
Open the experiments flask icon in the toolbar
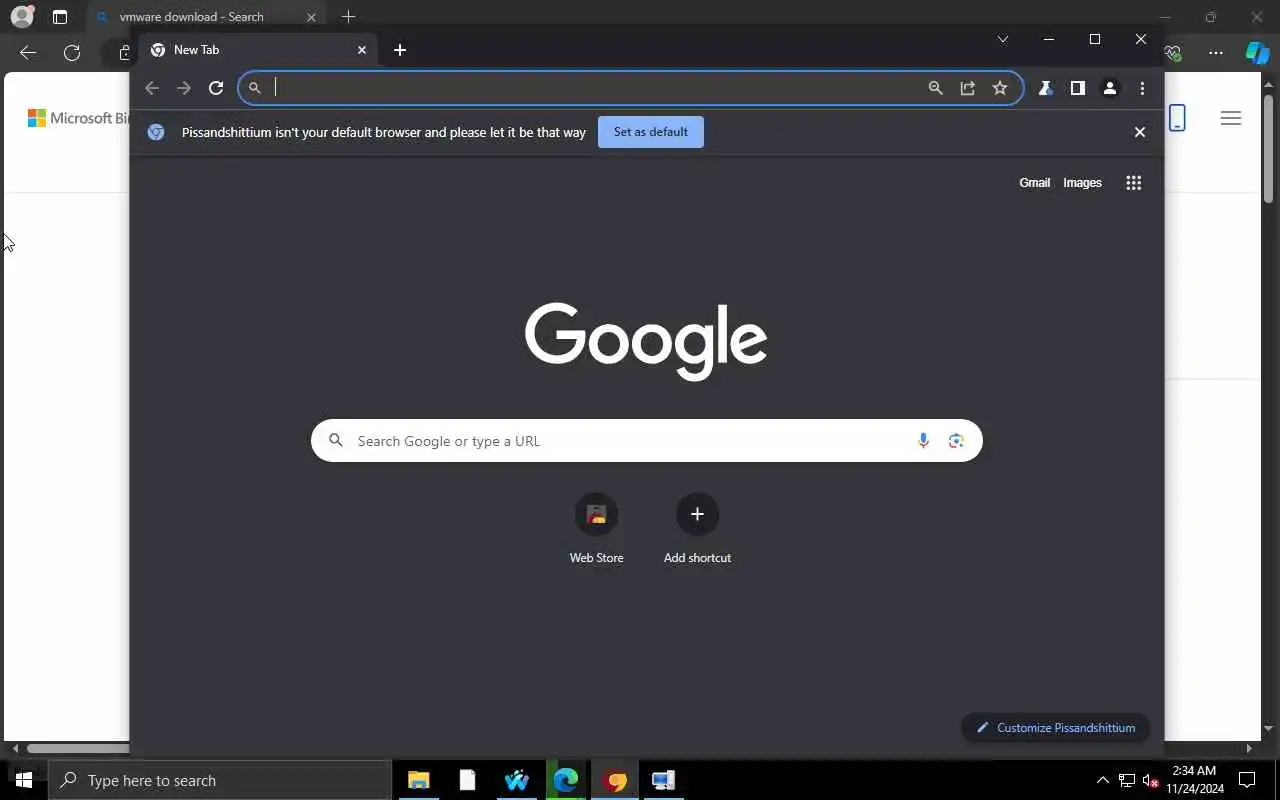click(x=1045, y=88)
